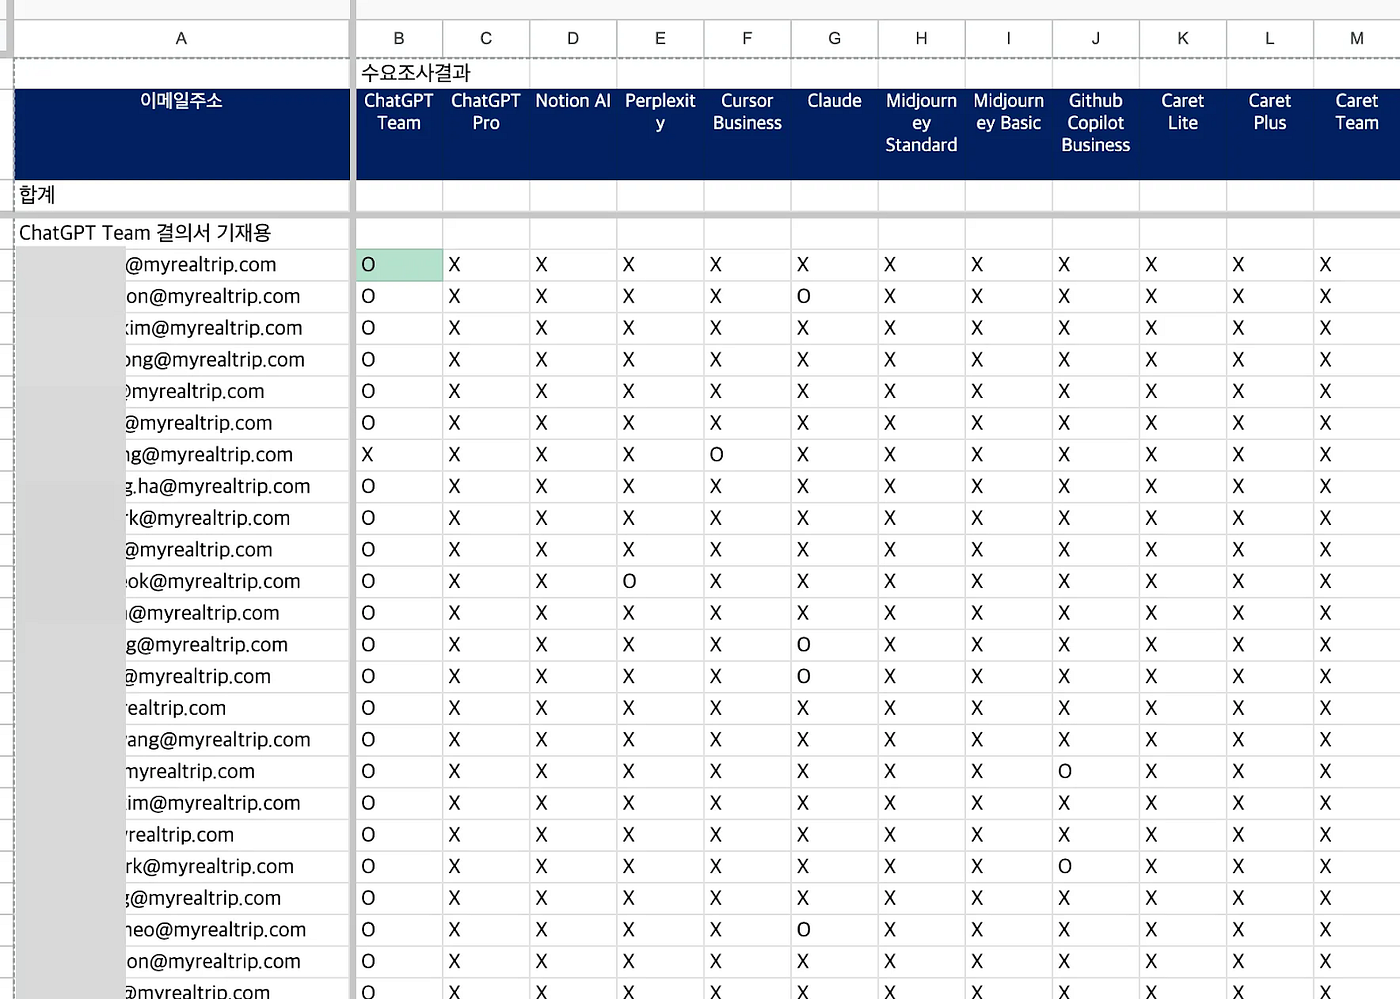The width and height of the screenshot is (1400, 999).
Task: Select column M header
Action: click(1356, 38)
